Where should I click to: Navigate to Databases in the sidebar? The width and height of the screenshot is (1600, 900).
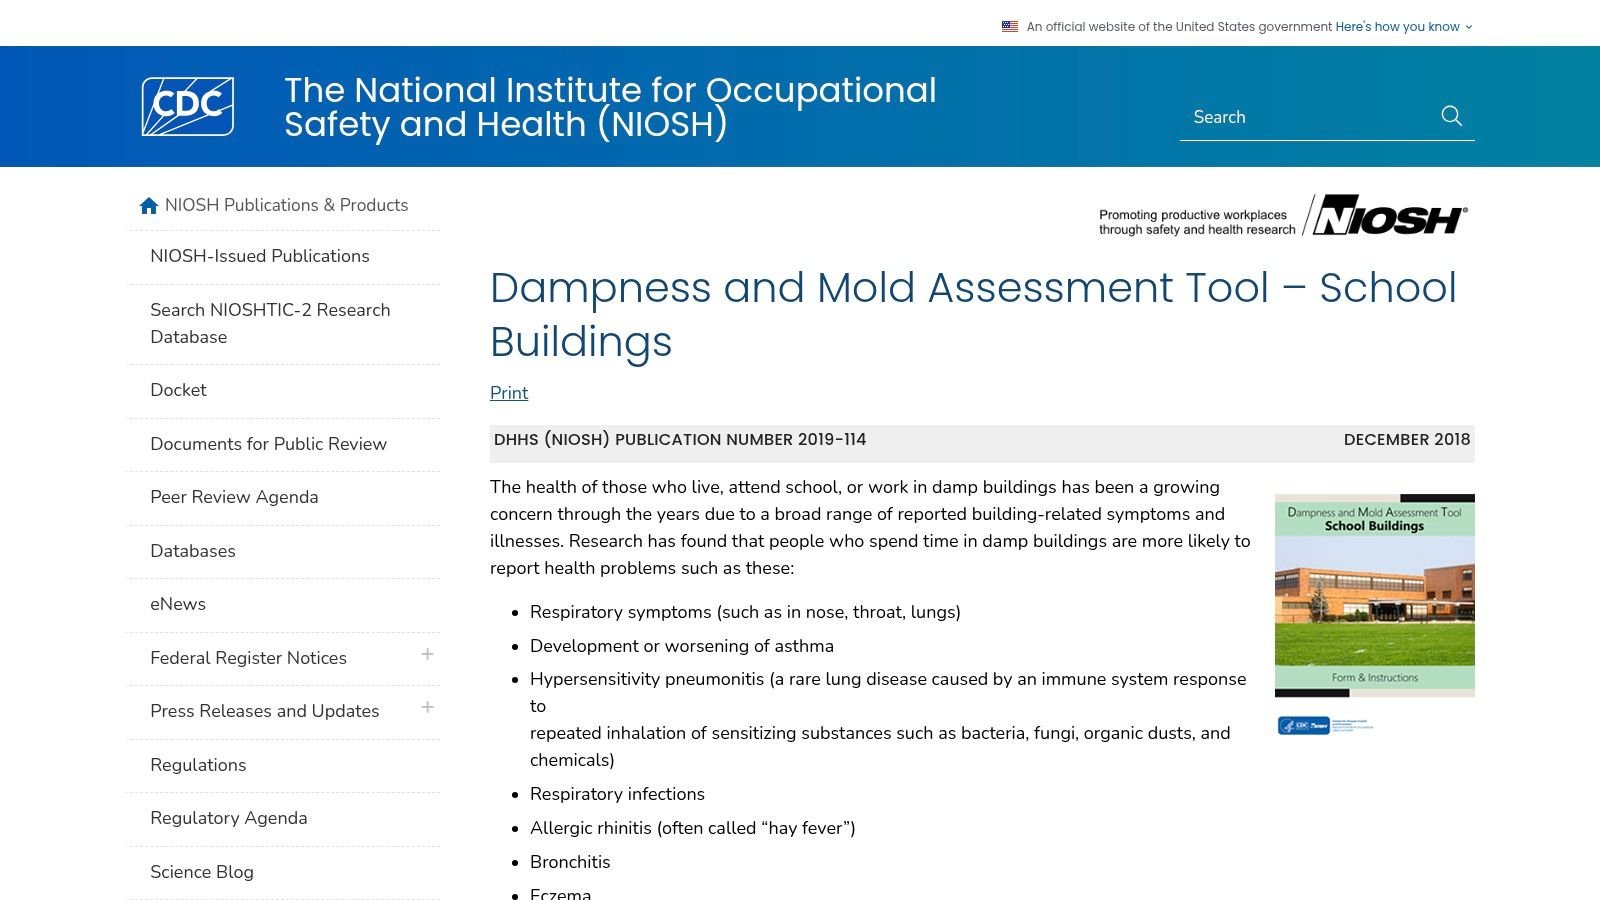pos(192,551)
